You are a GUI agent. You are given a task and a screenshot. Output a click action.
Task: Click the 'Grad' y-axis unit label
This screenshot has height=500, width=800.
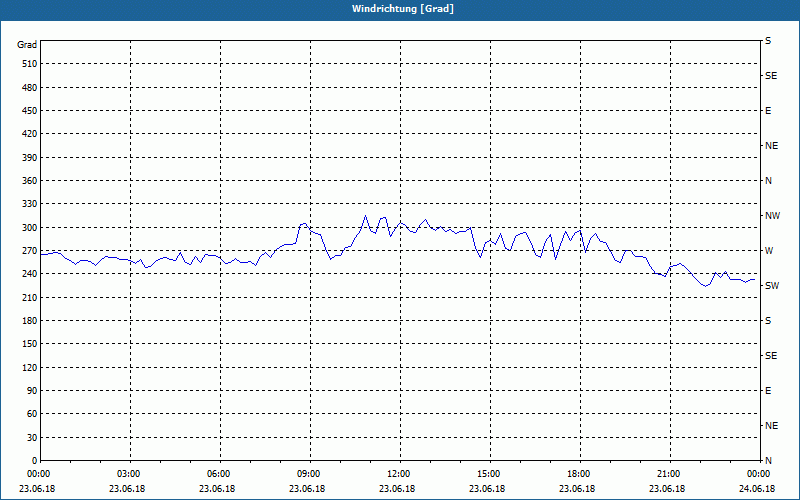pyautogui.click(x=27, y=45)
